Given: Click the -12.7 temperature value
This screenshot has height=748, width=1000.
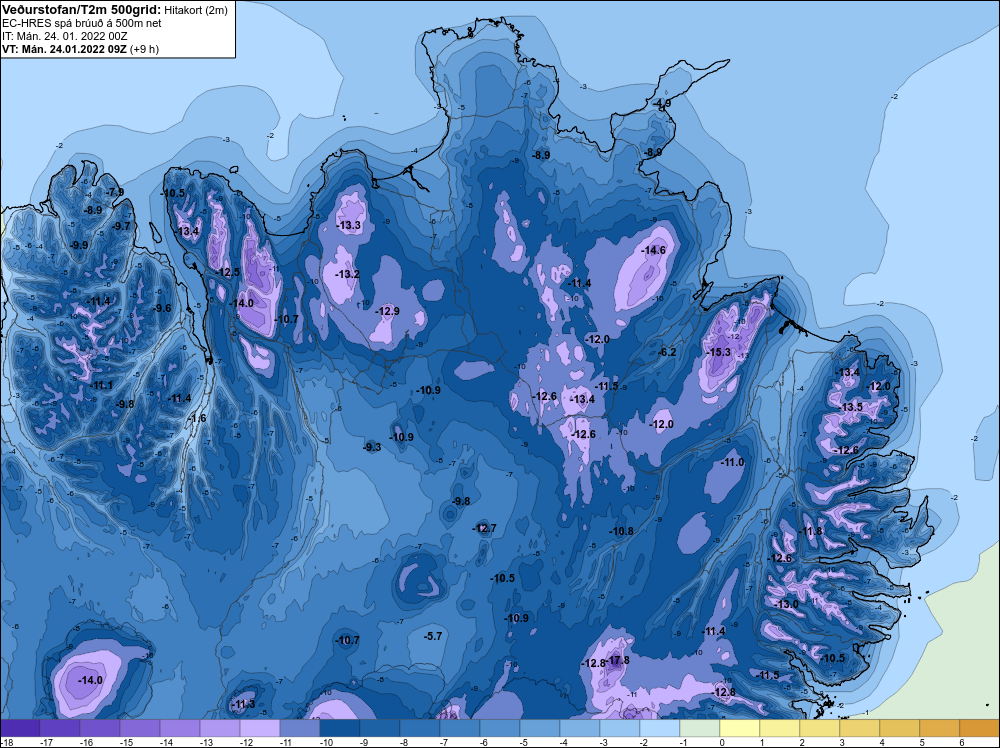Looking at the screenshot, I should pyautogui.click(x=485, y=529).
